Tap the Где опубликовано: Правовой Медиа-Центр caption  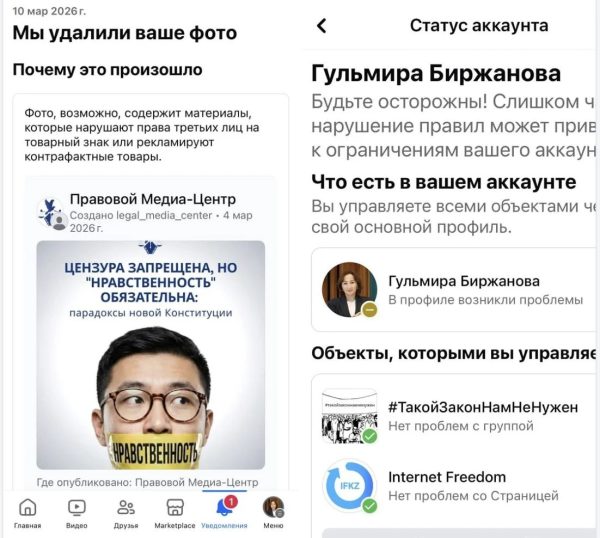pyautogui.click(x=147, y=482)
